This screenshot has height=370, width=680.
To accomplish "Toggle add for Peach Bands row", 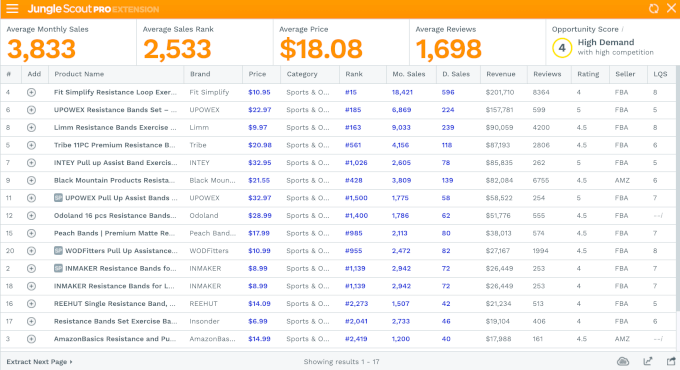I will [x=31, y=233].
